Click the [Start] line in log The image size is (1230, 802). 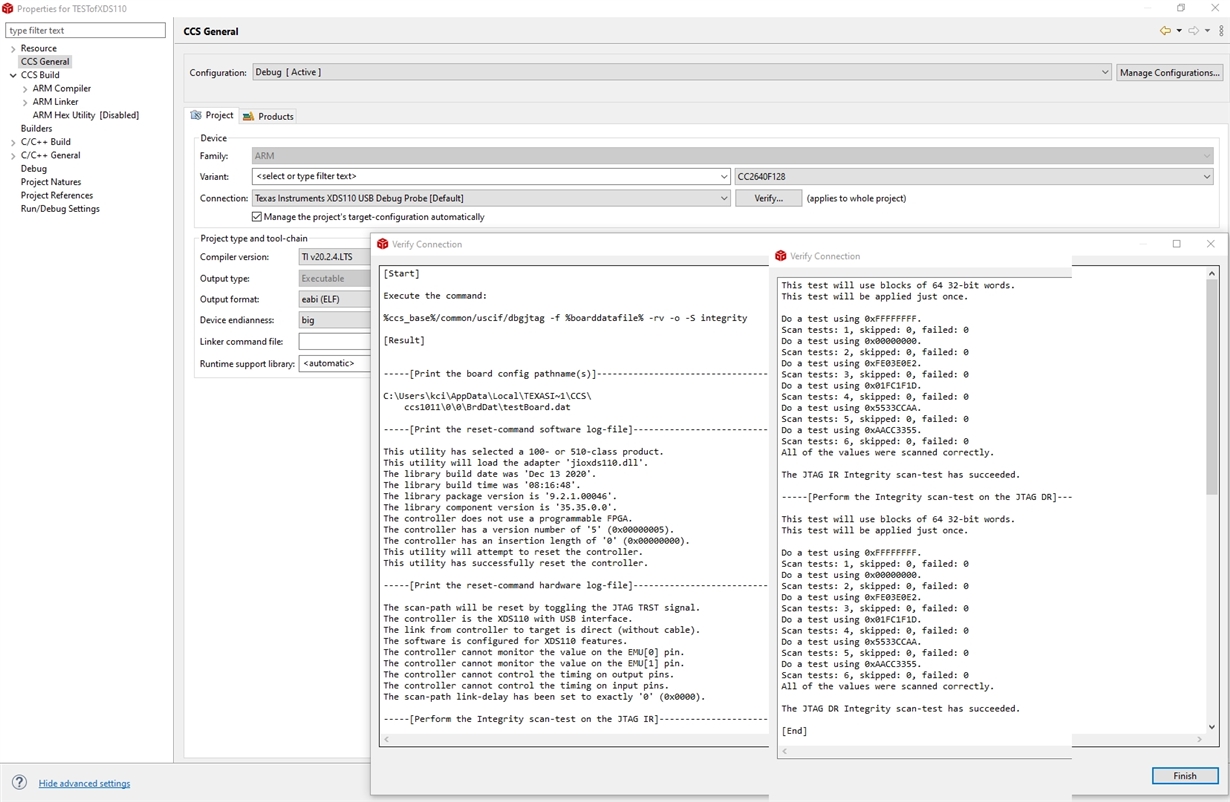402,273
